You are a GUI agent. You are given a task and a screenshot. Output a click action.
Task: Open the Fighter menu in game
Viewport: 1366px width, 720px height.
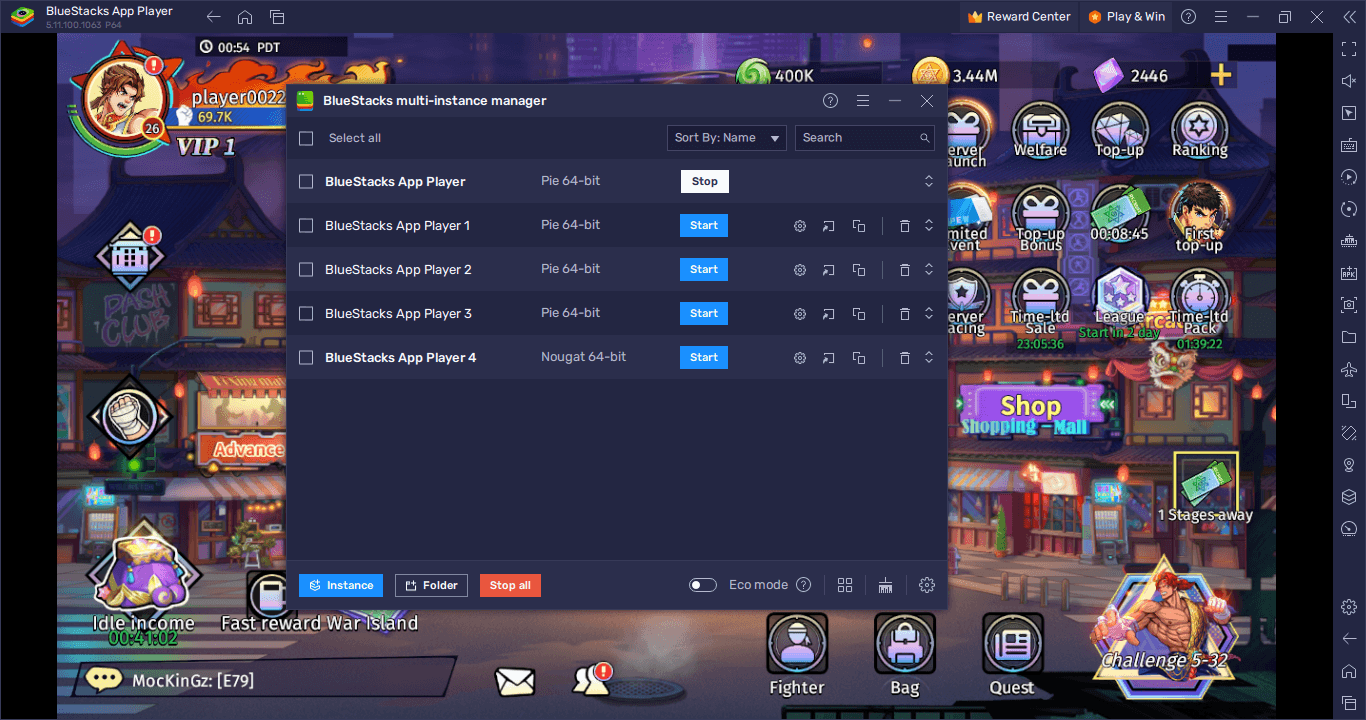tap(797, 655)
